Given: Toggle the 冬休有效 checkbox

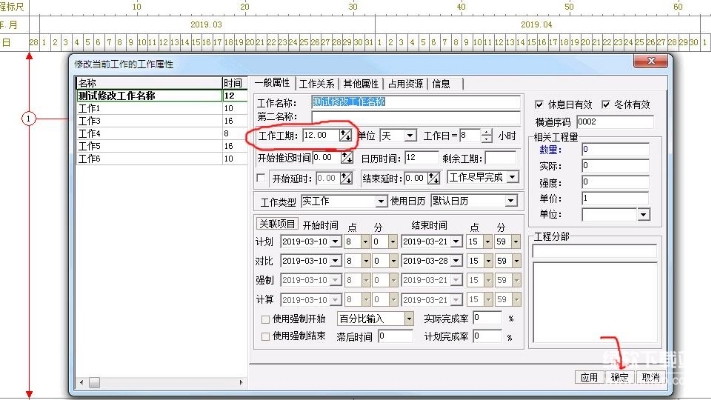Looking at the screenshot, I should point(603,104).
